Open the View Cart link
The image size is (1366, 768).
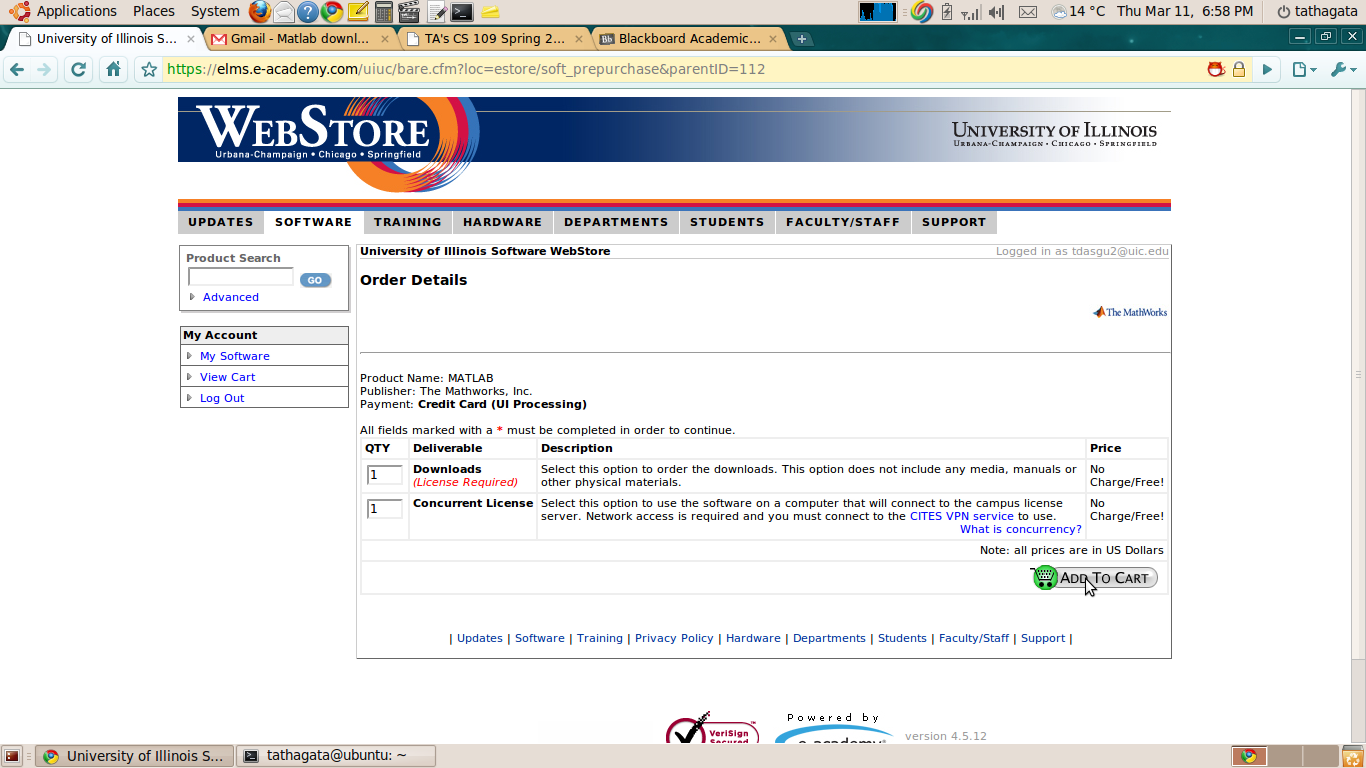(228, 377)
